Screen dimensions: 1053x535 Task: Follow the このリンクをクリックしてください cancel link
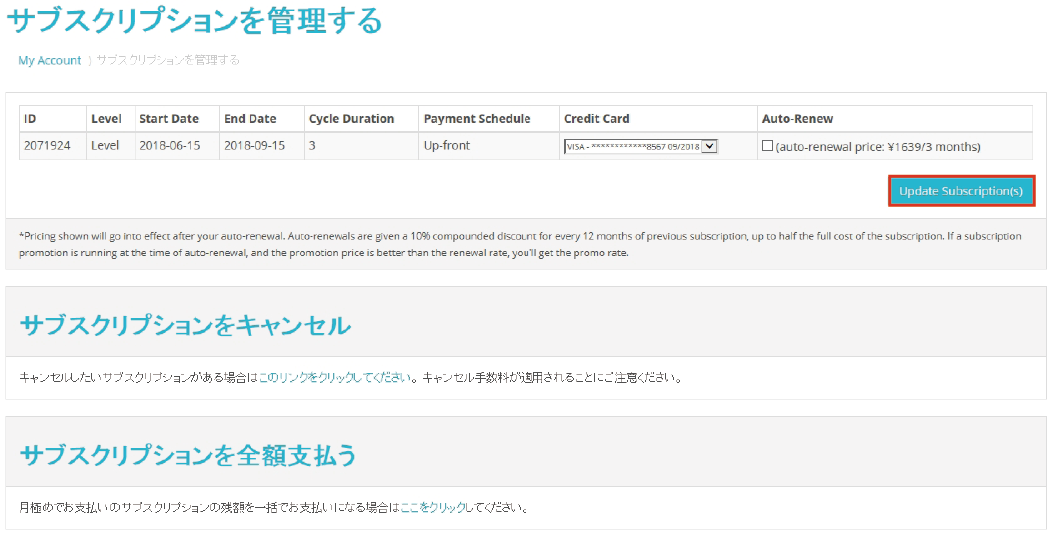334,378
